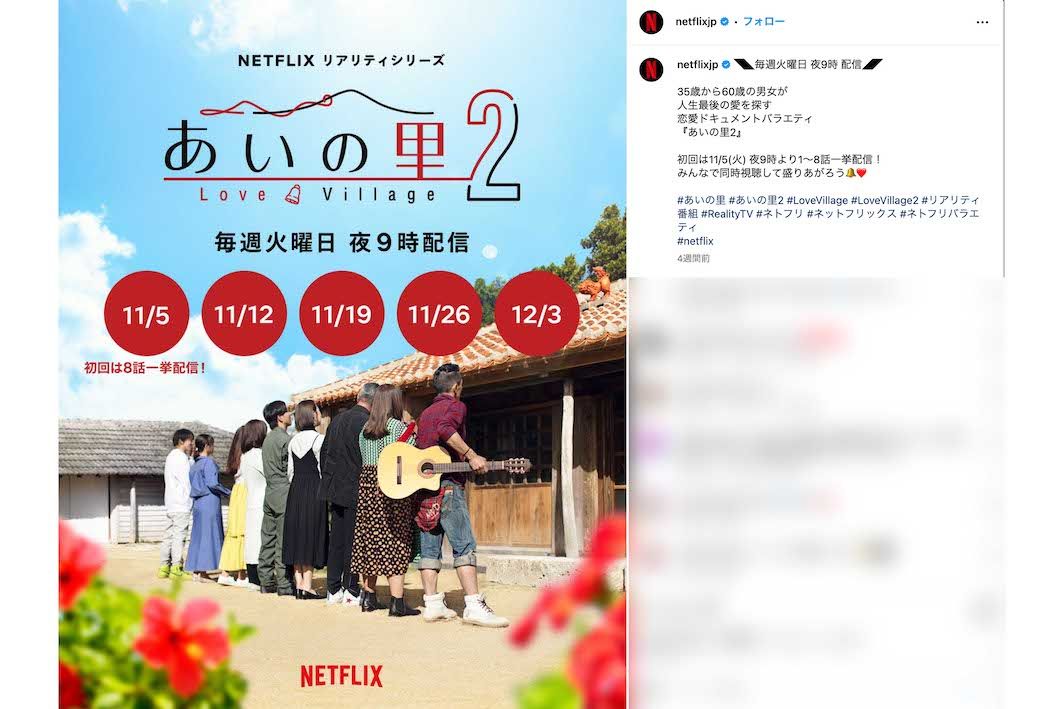The width and height of the screenshot is (1063, 709).
Task: Open the #ネットフリックス hashtag
Action: pyautogui.click(x=851, y=214)
